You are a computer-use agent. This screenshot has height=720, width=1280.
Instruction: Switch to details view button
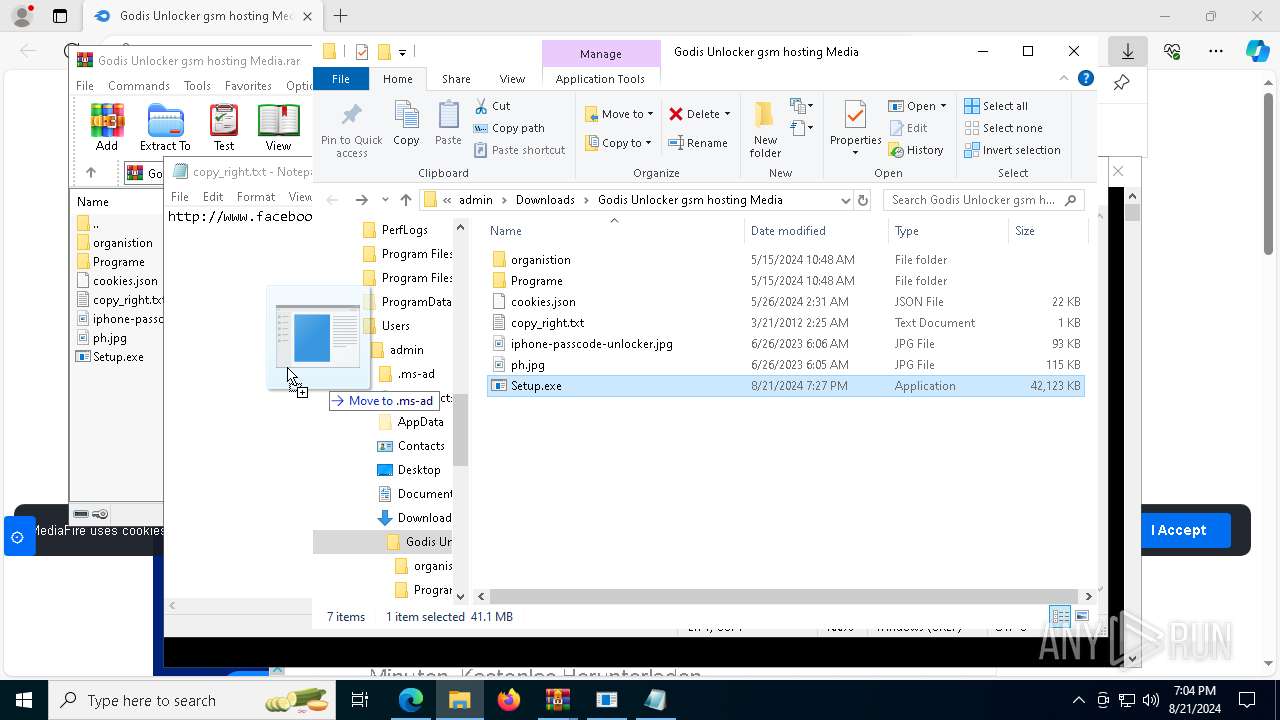[x=1060, y=617]
